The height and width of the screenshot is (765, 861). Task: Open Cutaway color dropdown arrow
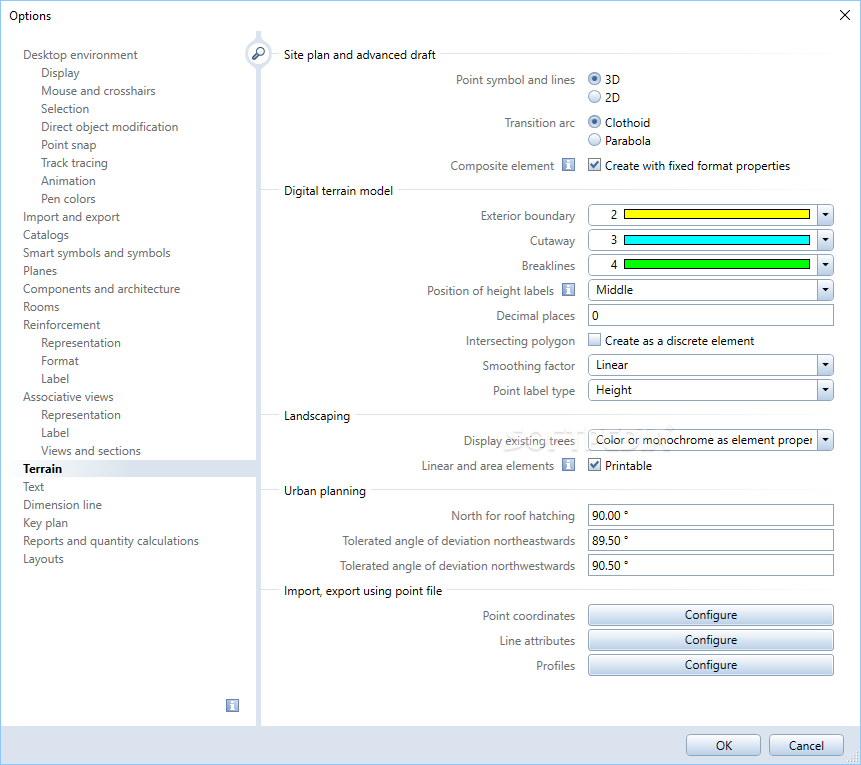click(x=825, y=240)
